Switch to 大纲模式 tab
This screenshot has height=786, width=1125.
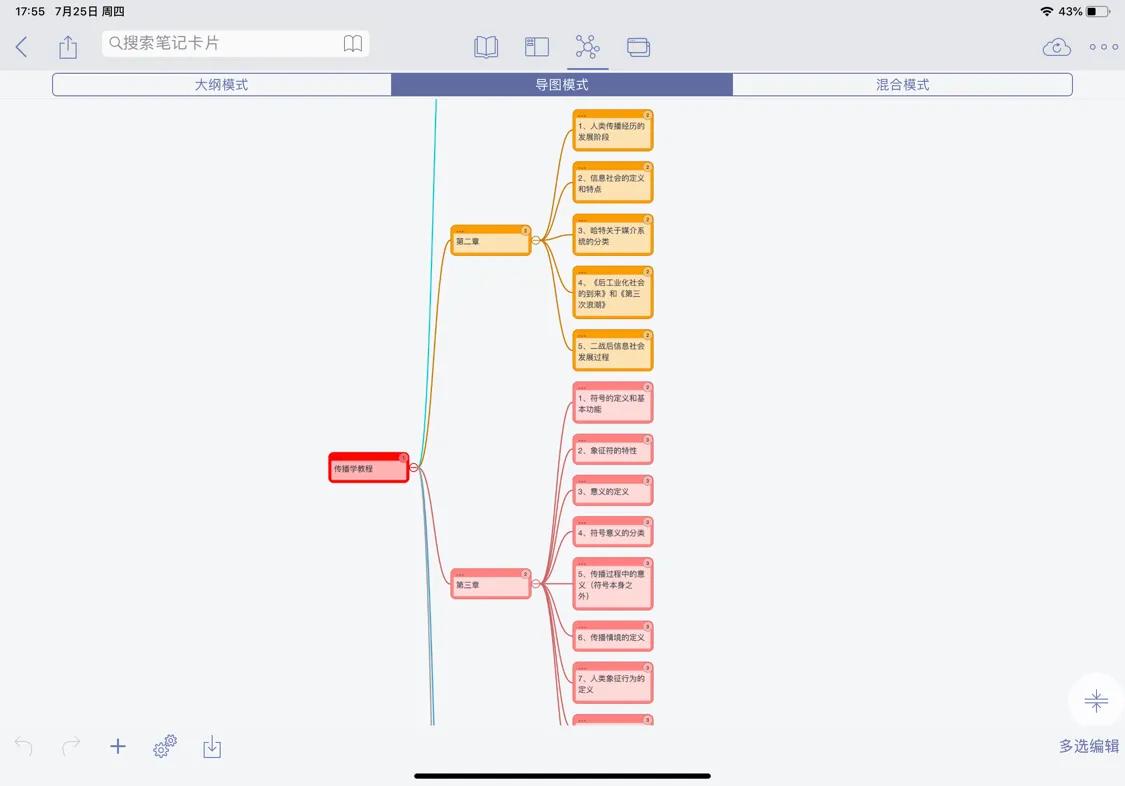click(220, 84)
